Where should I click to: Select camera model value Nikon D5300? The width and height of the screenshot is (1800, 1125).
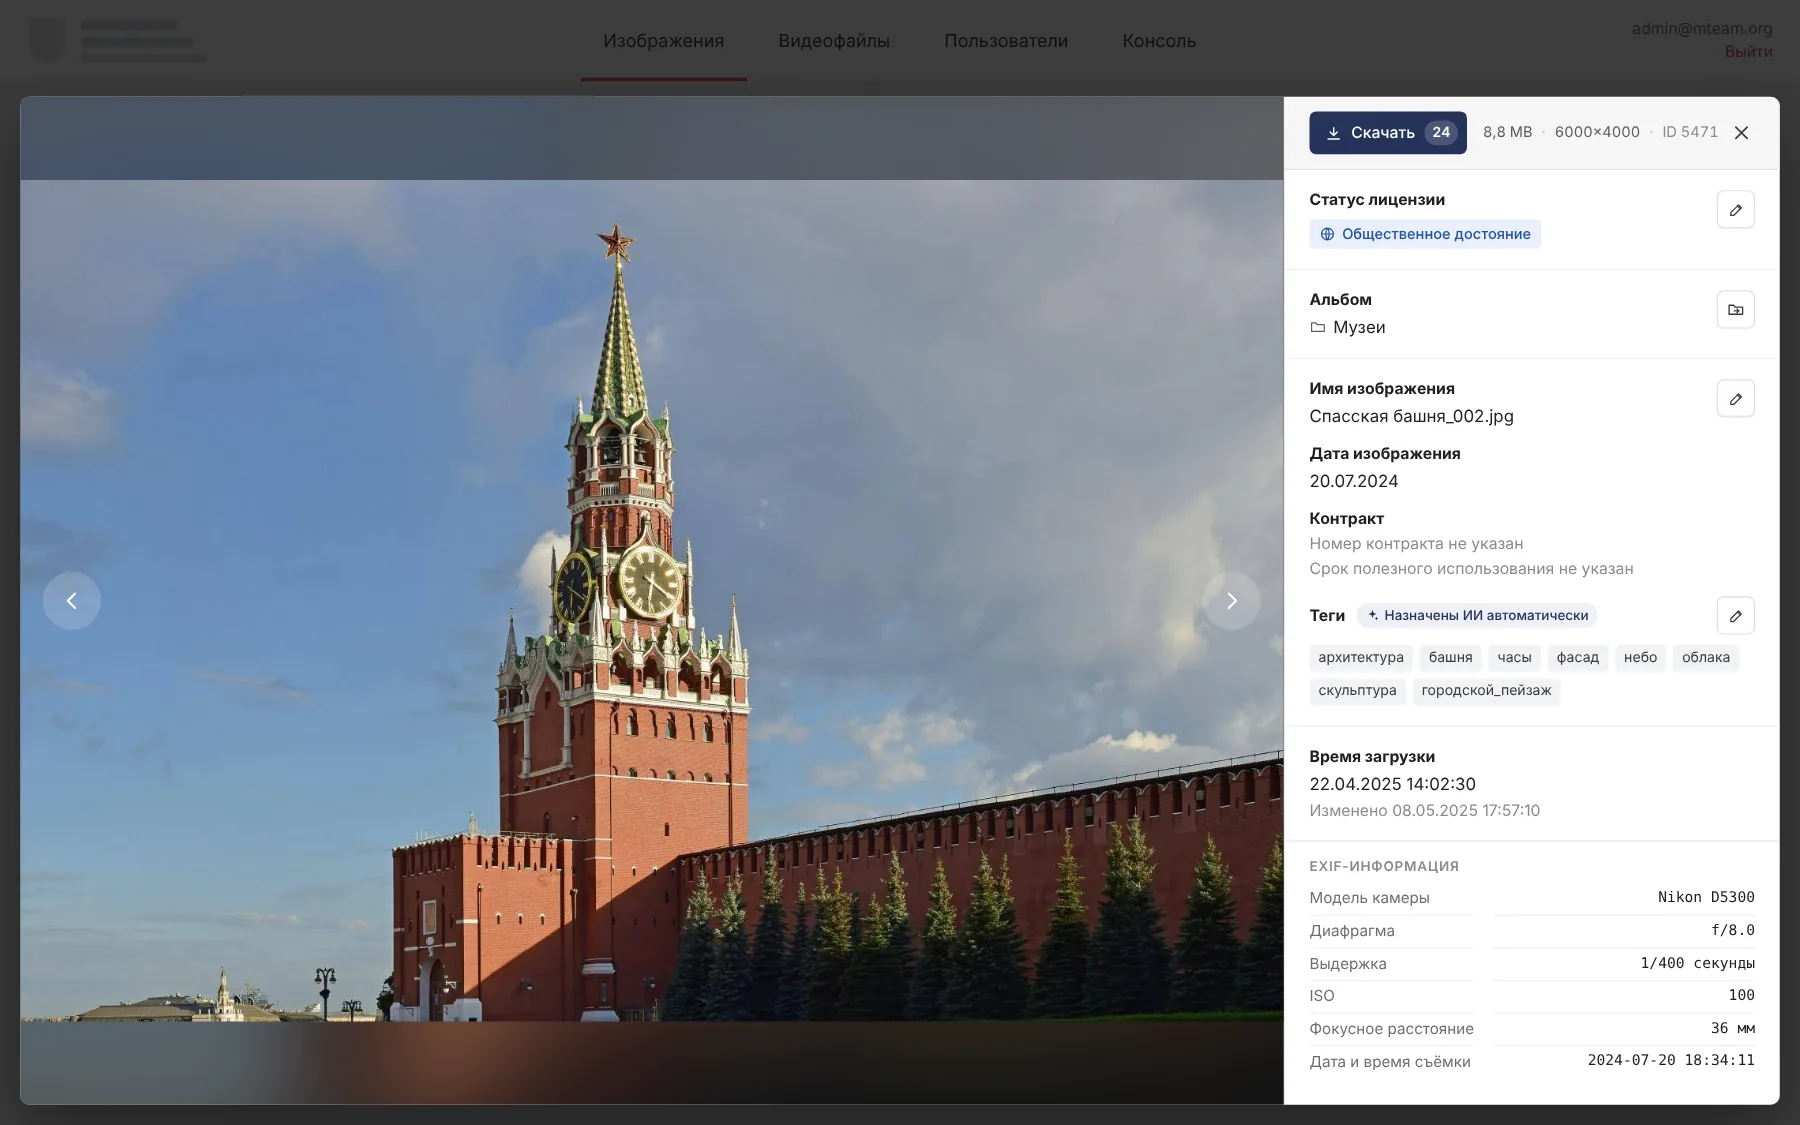click(1706, 898)
